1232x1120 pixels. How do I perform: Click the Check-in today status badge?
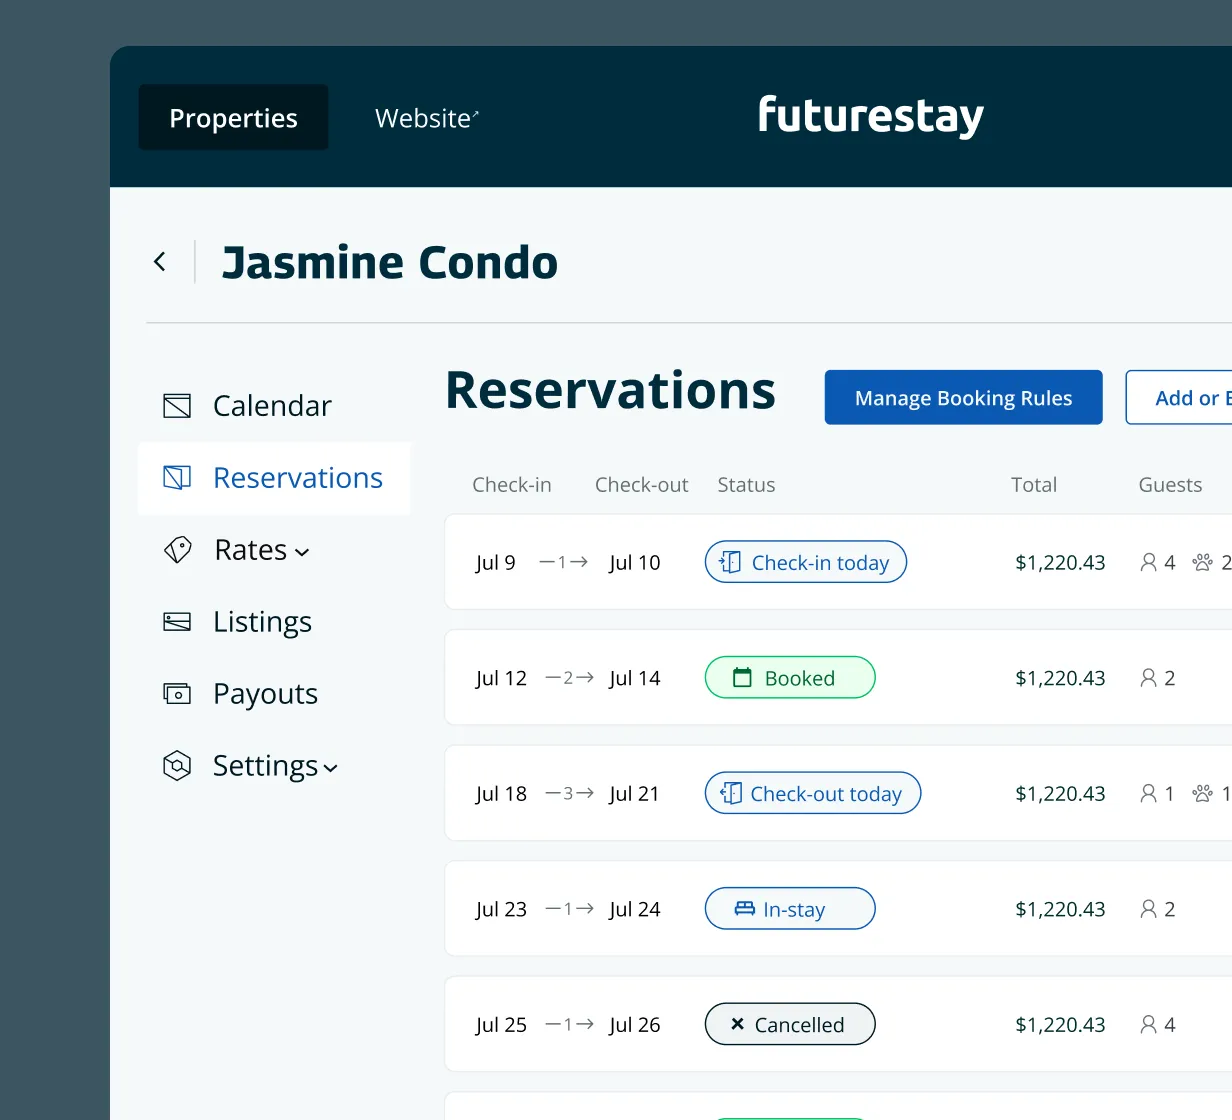(x=806, y=562)
